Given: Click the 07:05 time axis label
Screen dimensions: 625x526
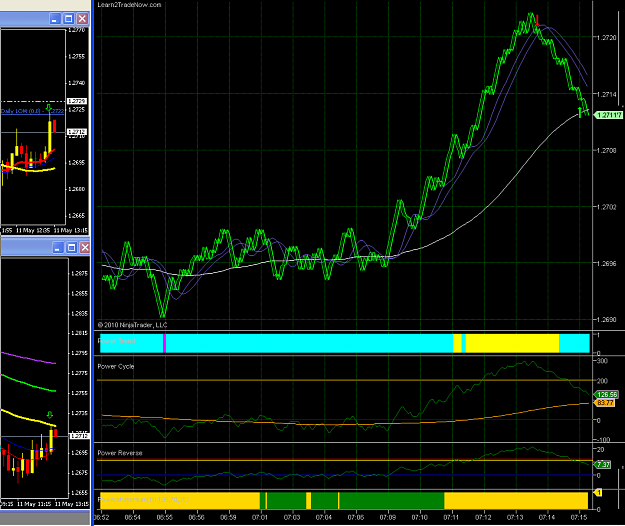Looking at the screenshot, I should (x=356, y=517).
